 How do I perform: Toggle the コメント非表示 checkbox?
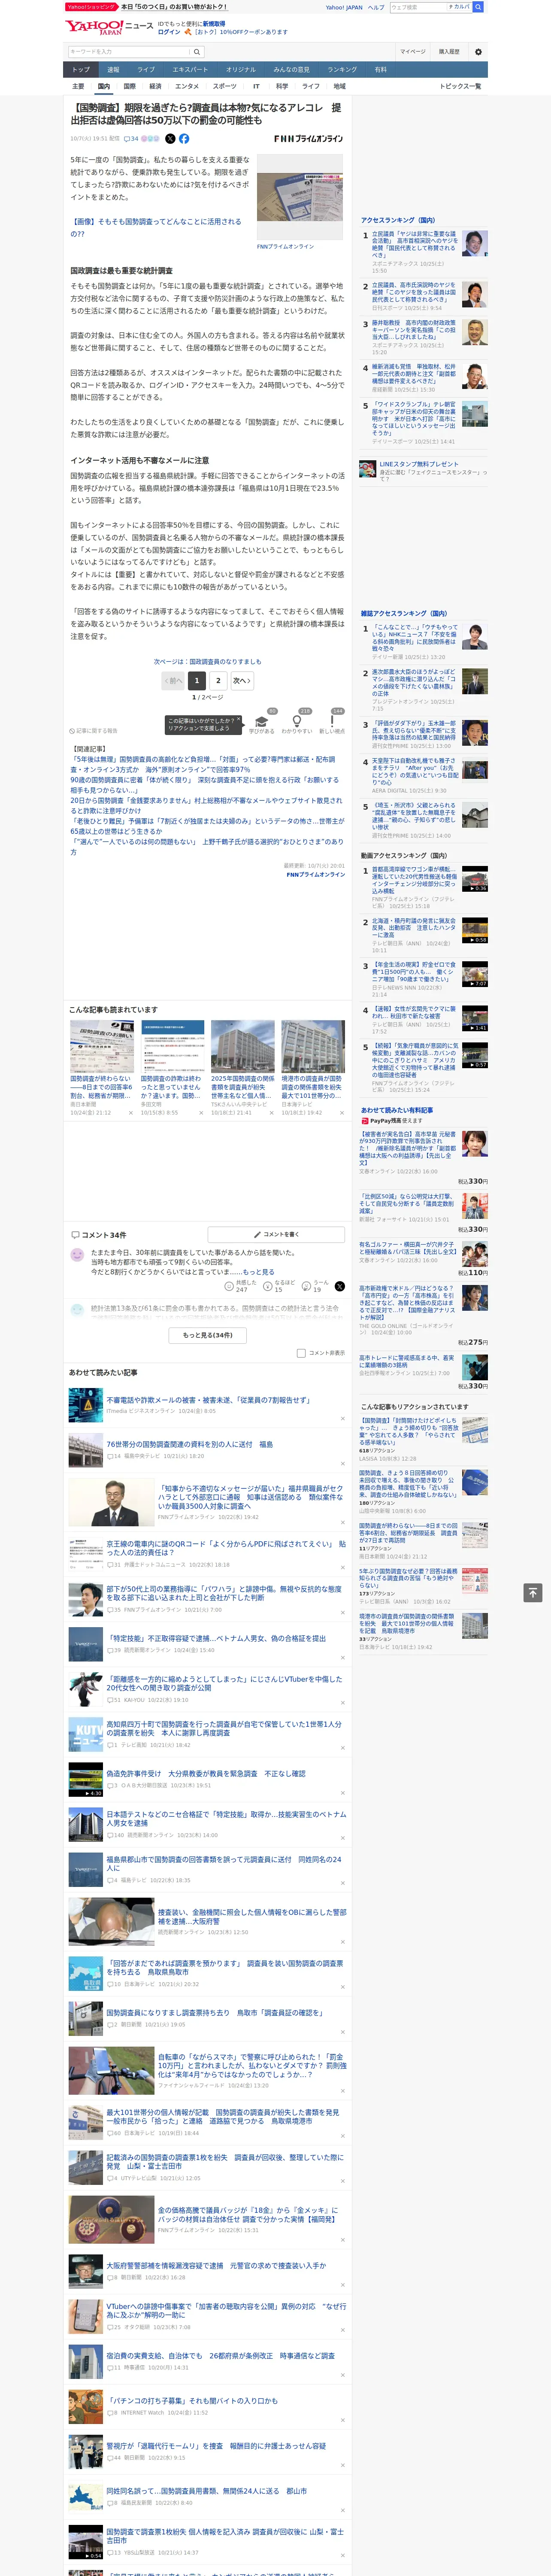pos(301,1353)
